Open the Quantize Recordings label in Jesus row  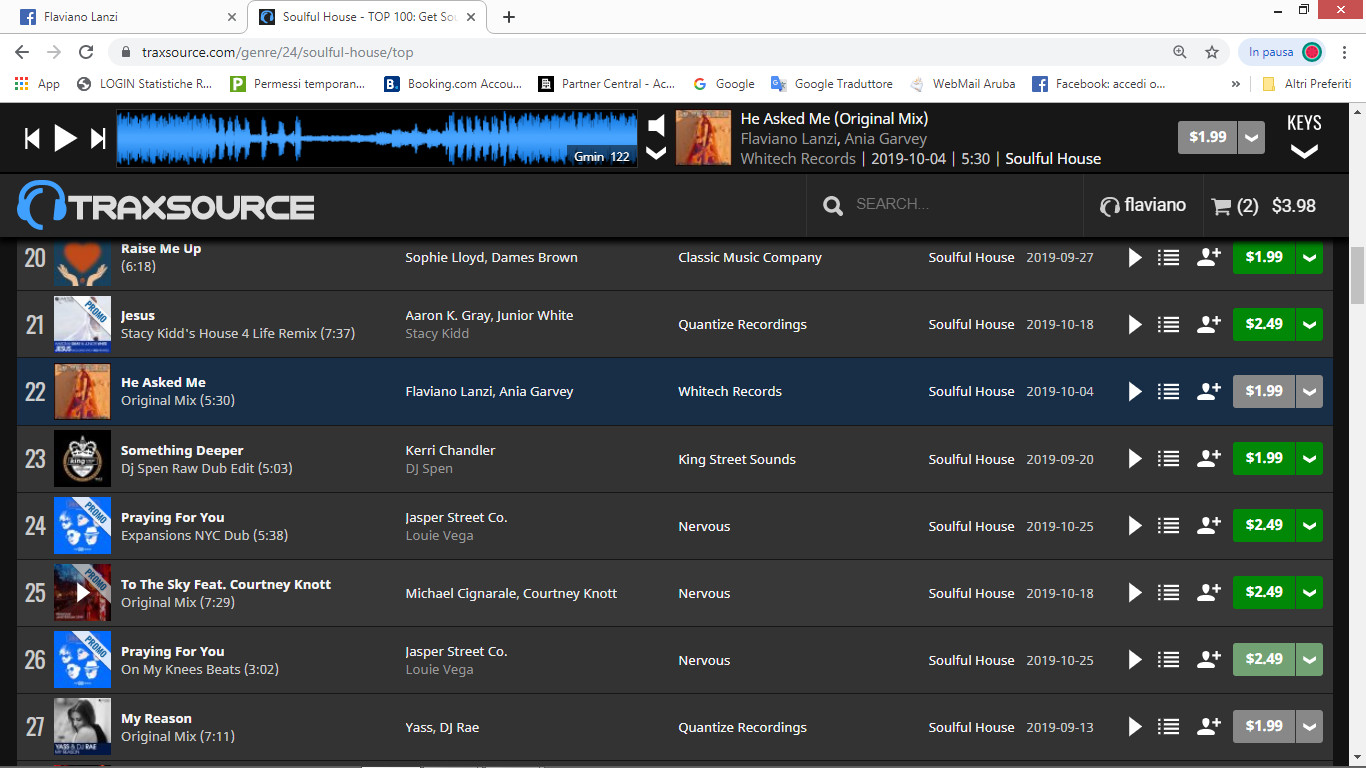point(742,325)
